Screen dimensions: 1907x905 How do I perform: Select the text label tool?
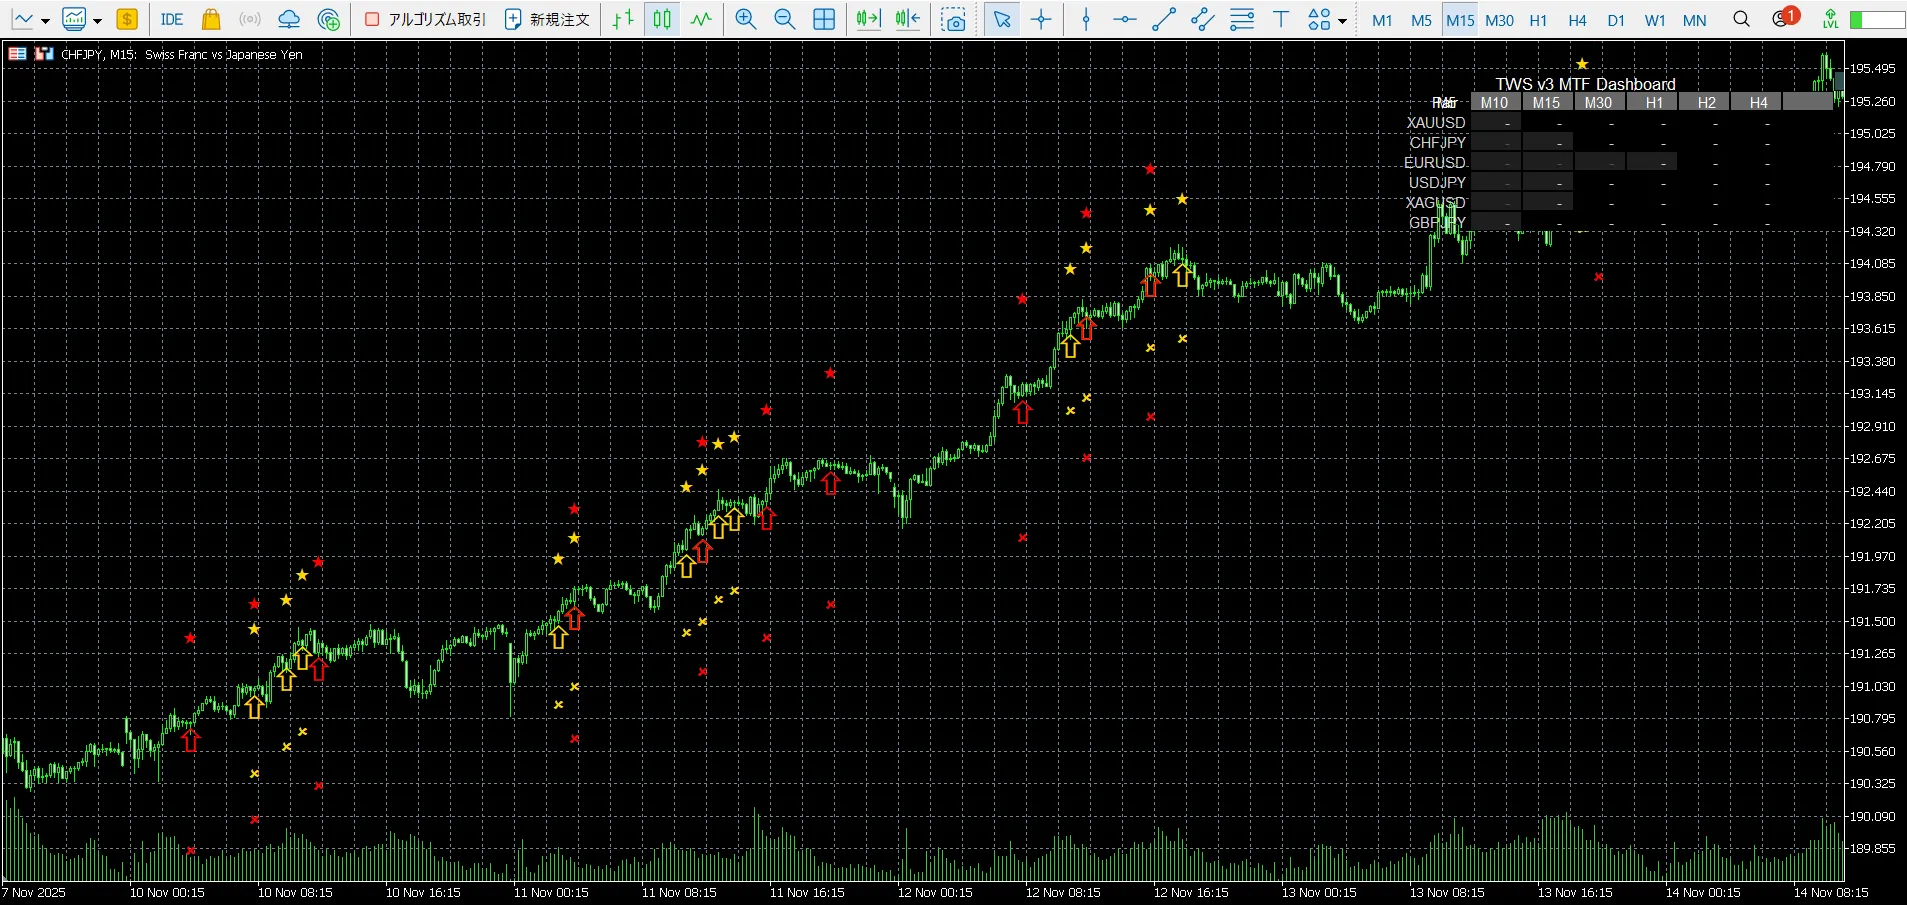[1281, 19]
